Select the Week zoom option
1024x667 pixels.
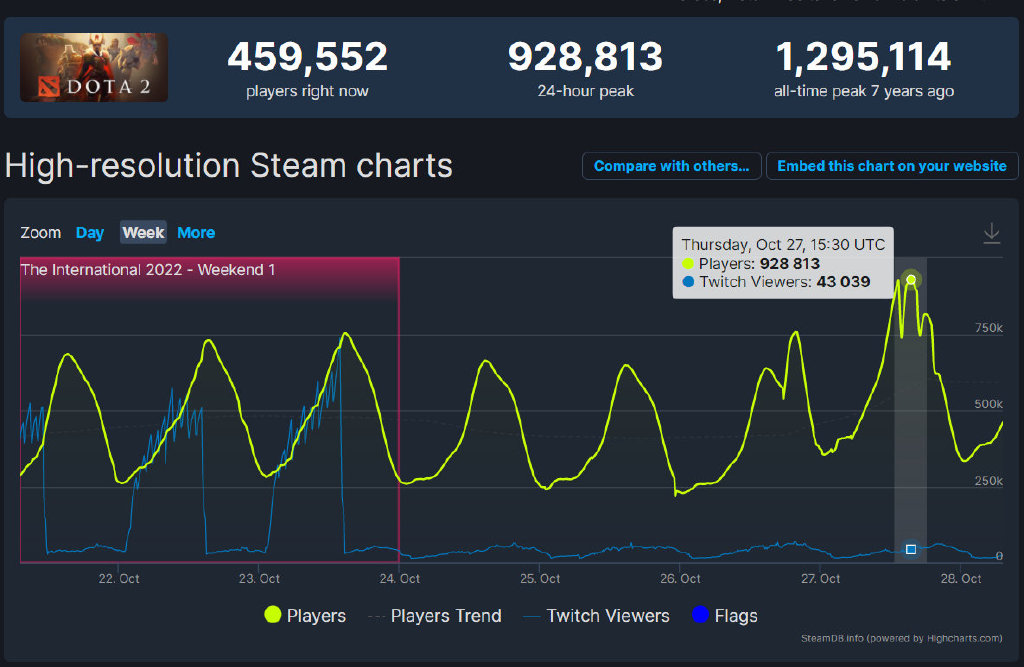[x=143, y=233]
